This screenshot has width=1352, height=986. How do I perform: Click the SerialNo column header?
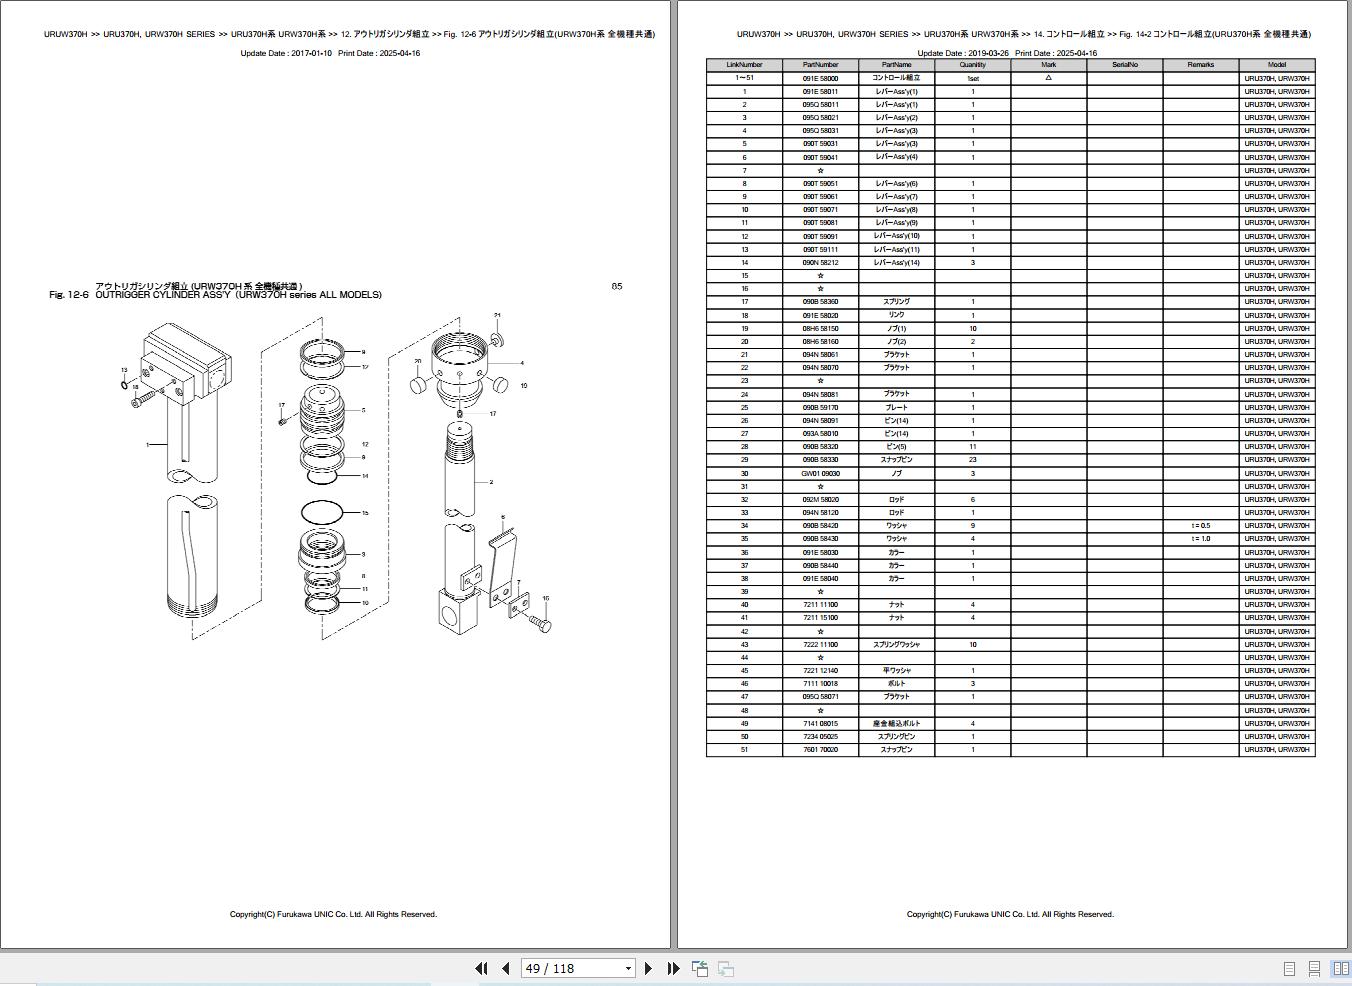1124,65
